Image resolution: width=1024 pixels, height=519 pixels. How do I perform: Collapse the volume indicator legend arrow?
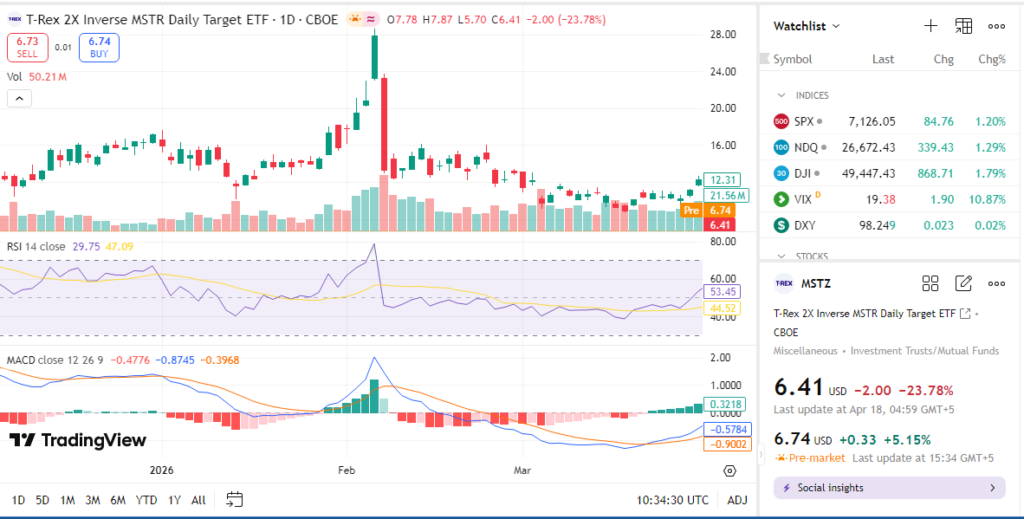[18, 98]
